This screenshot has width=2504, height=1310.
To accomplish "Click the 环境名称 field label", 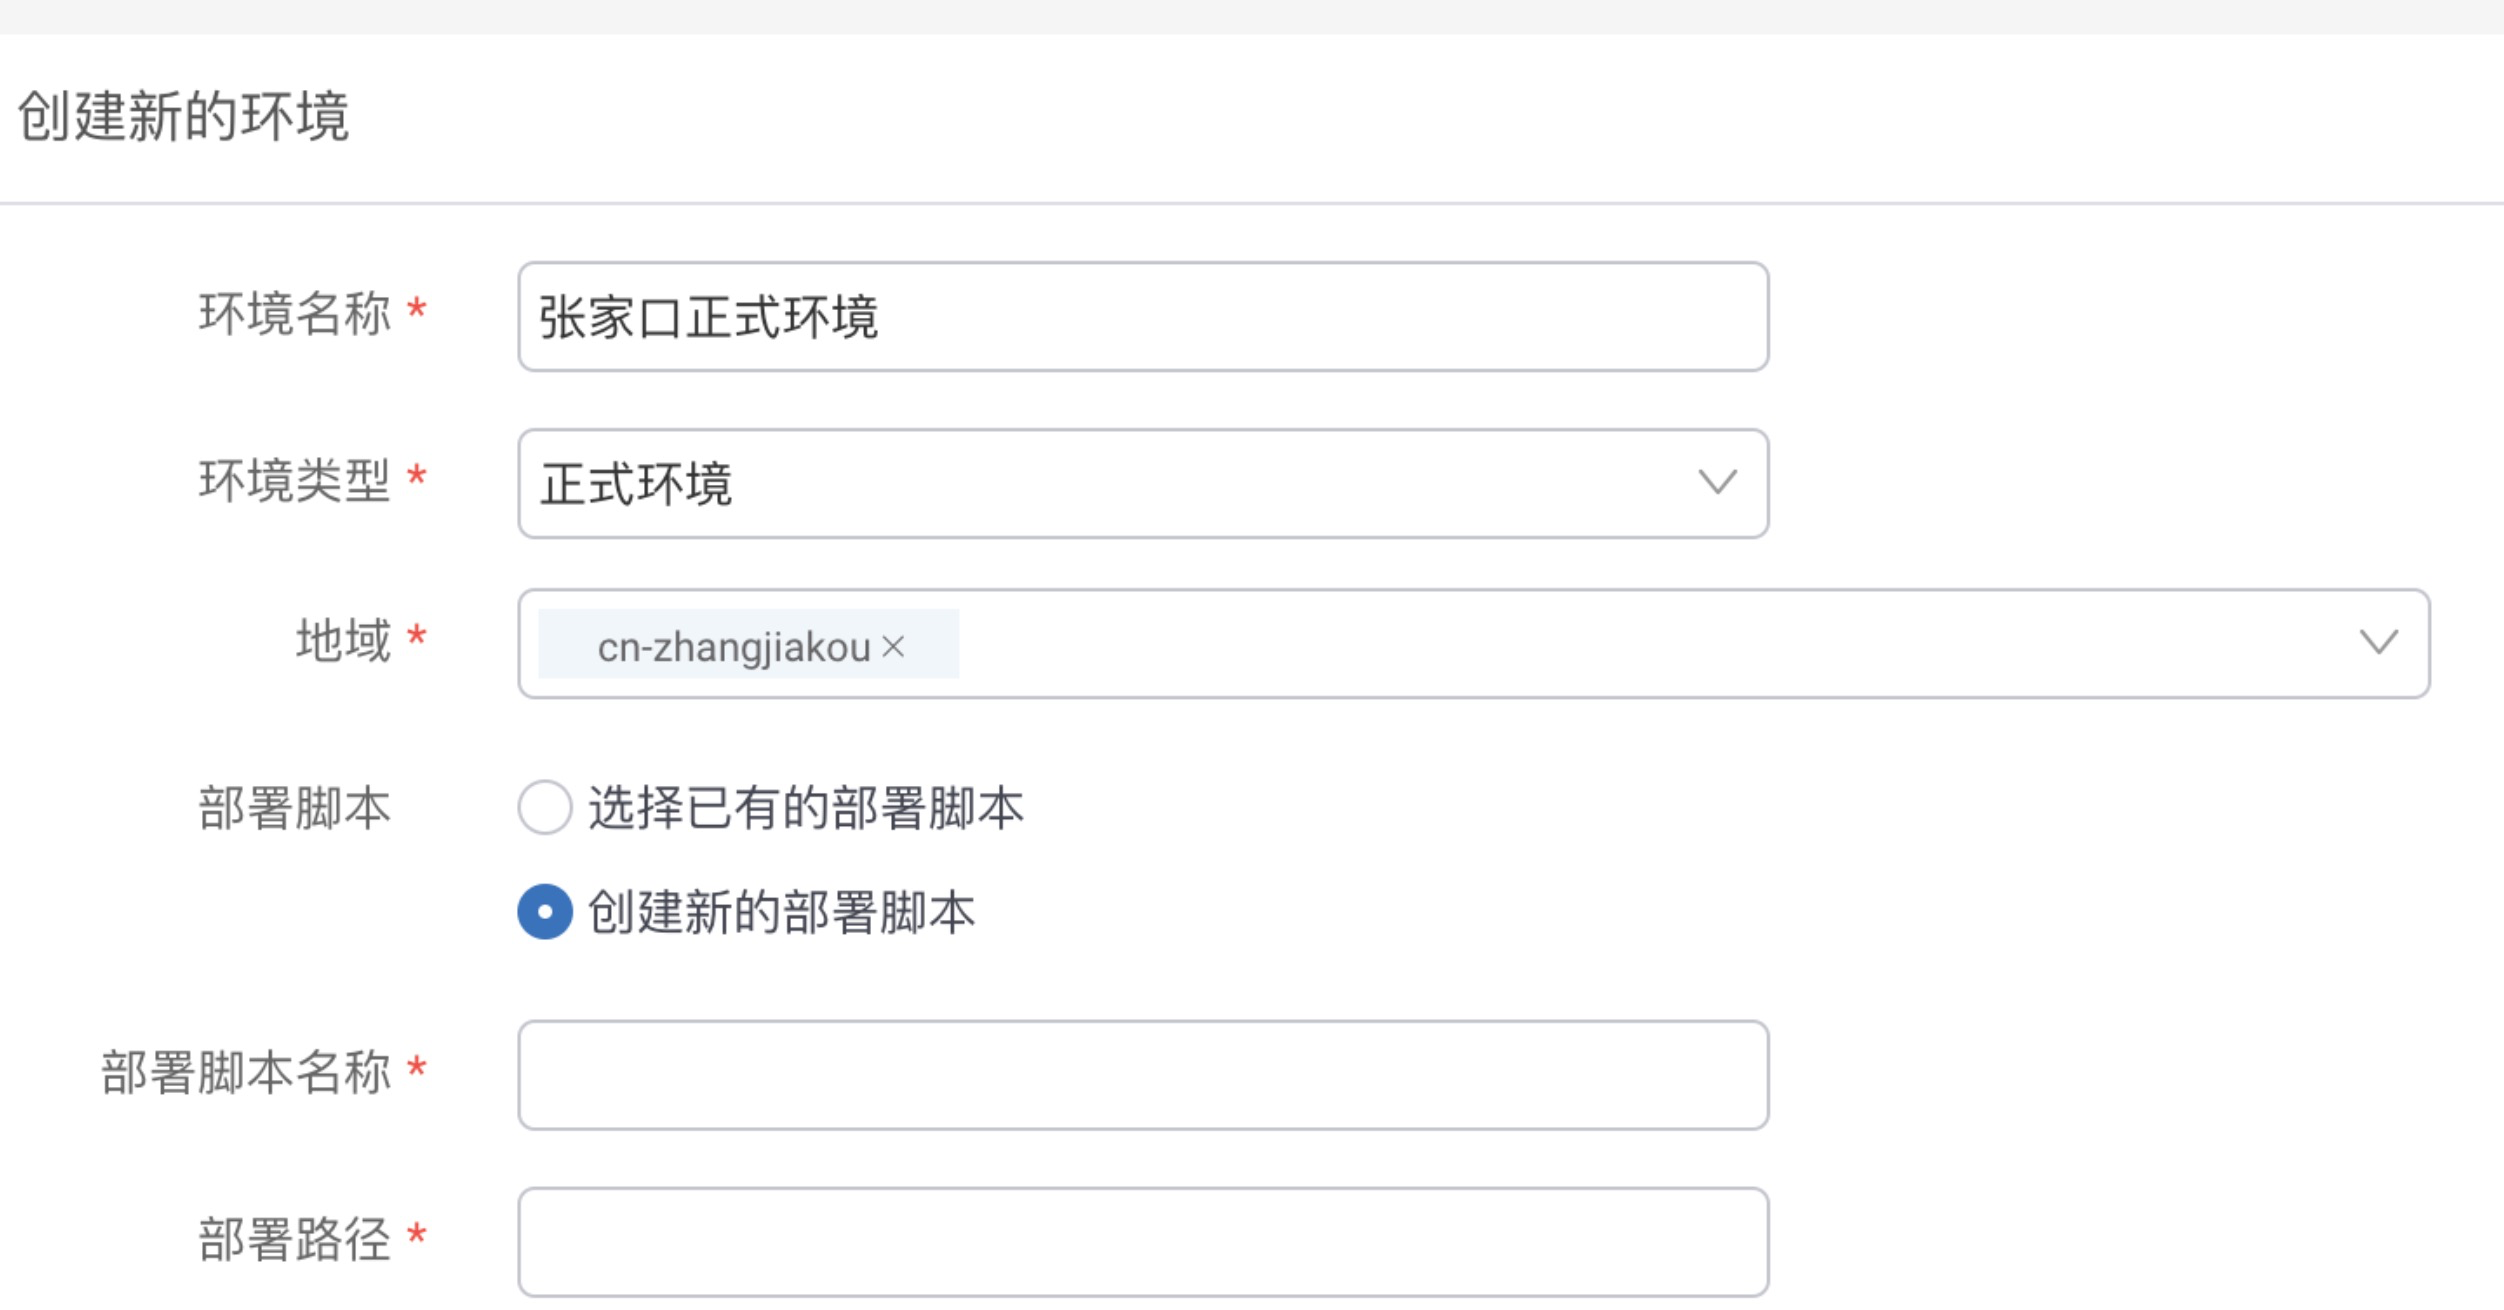I will coord(294,313).
